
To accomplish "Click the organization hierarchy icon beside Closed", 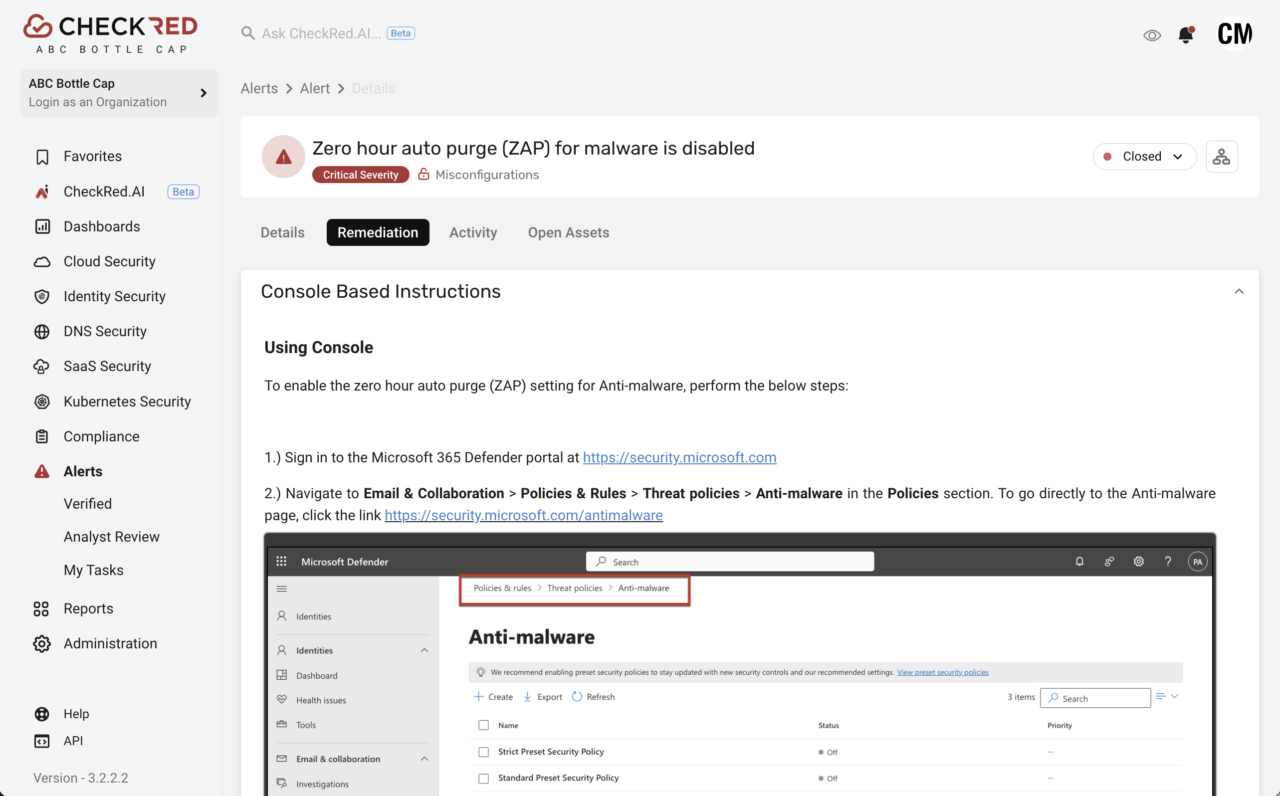I will (1222, 156).
